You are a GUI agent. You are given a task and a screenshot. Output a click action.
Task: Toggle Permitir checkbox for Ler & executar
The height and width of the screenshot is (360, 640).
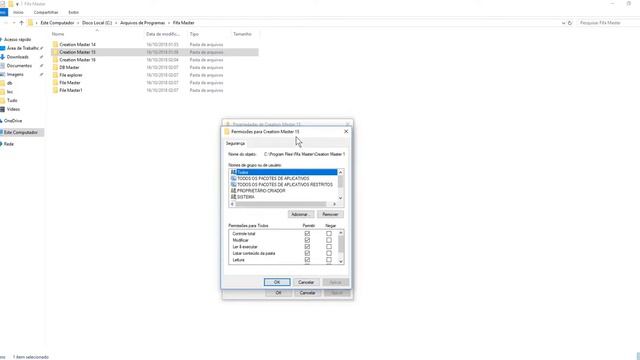click(x=307, y=247)
